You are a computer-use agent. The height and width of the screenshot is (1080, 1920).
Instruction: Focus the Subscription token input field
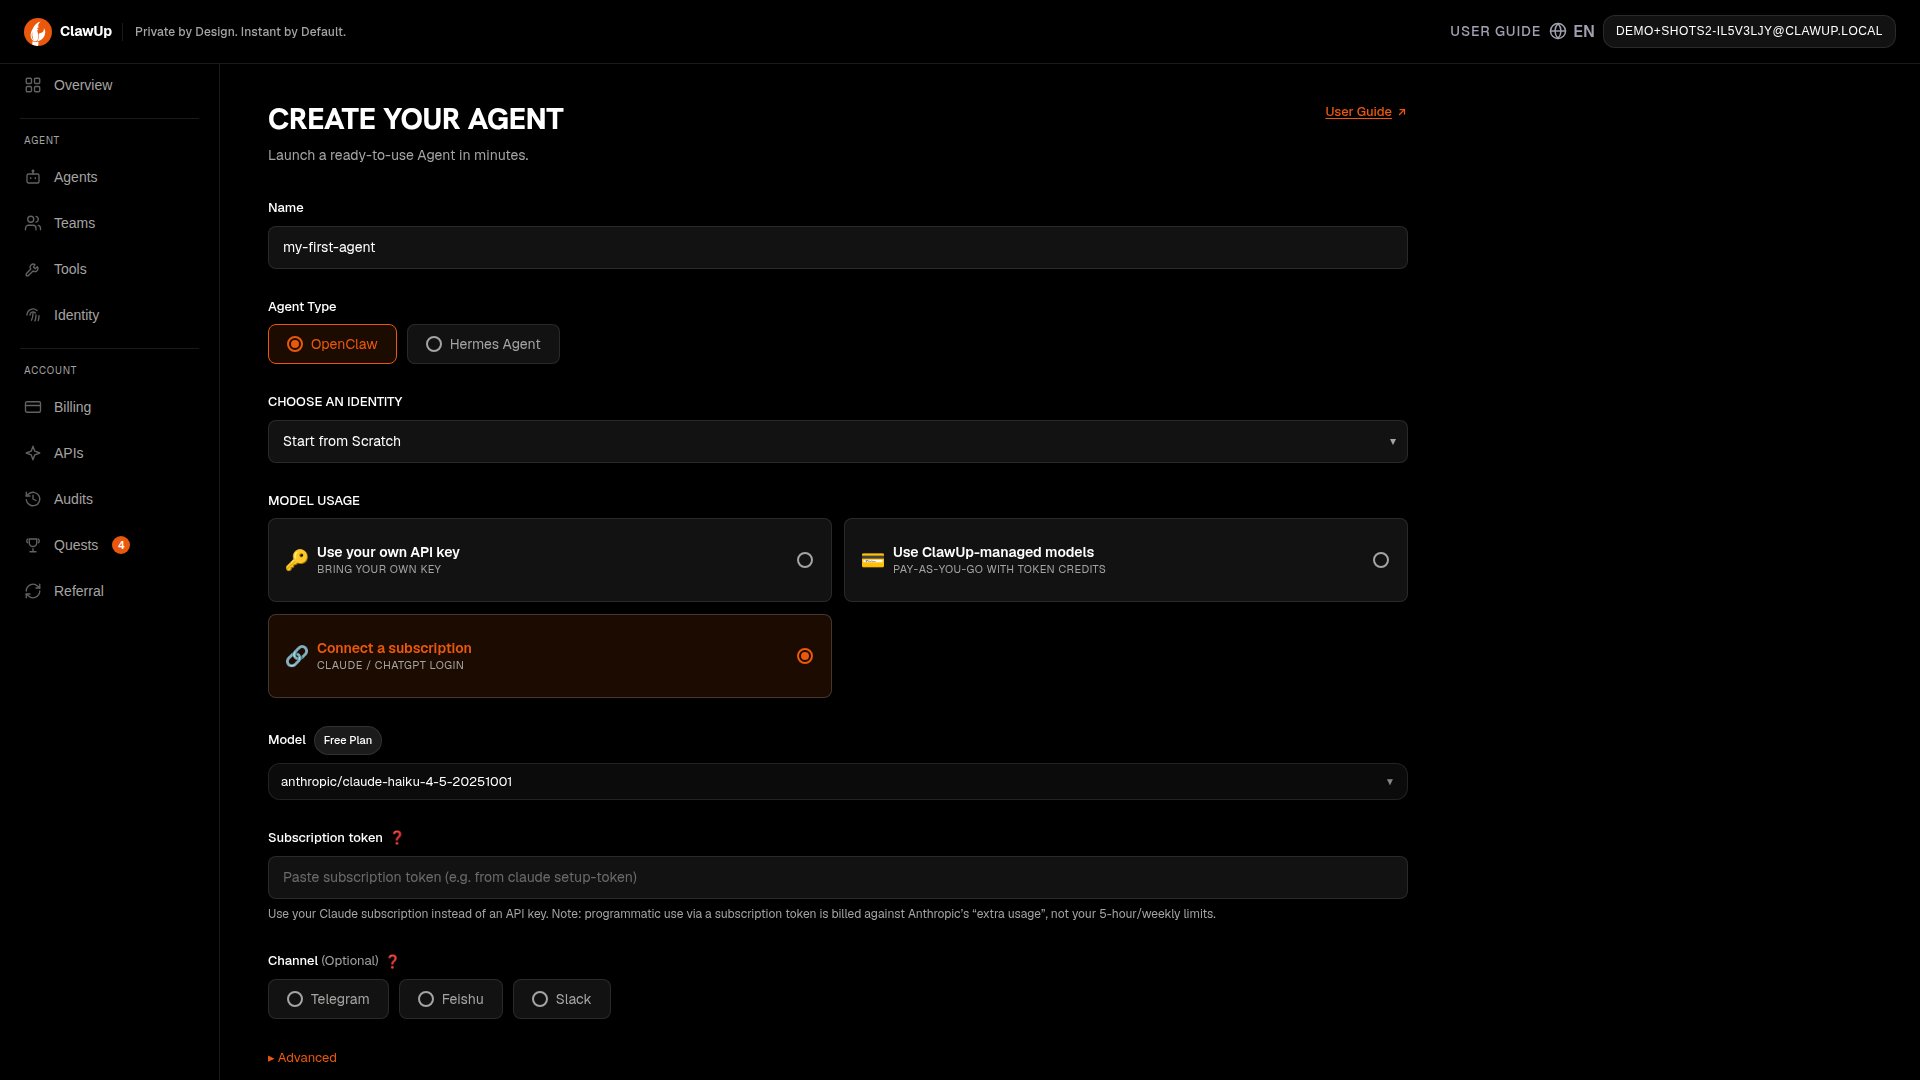(x=838, y=877)
